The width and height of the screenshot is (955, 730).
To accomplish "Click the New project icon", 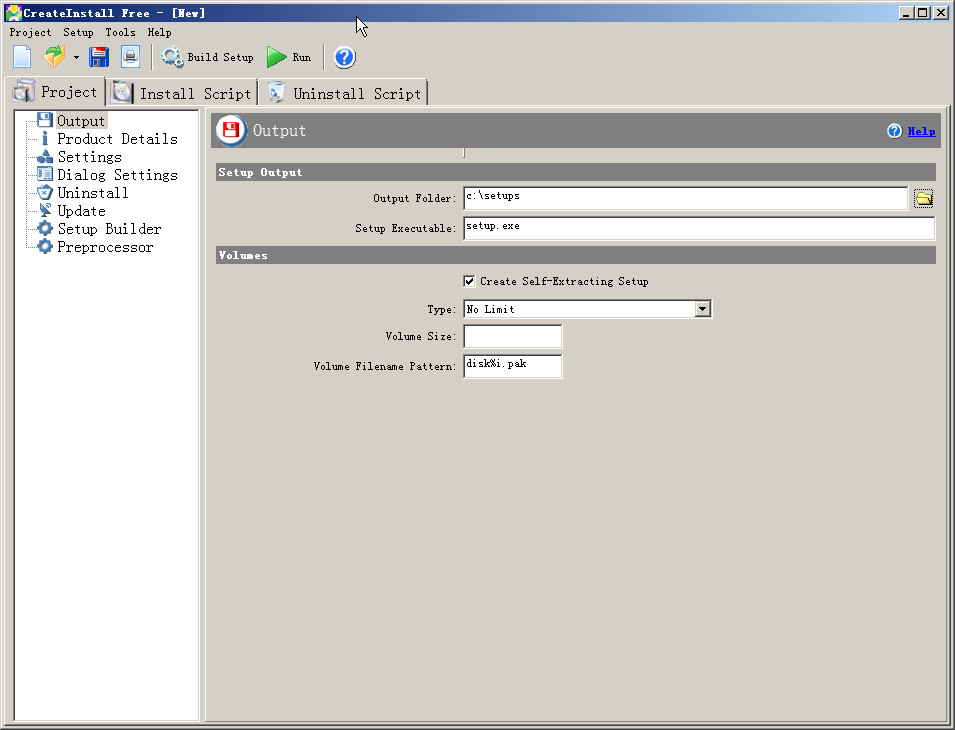I will pos(22,57).
